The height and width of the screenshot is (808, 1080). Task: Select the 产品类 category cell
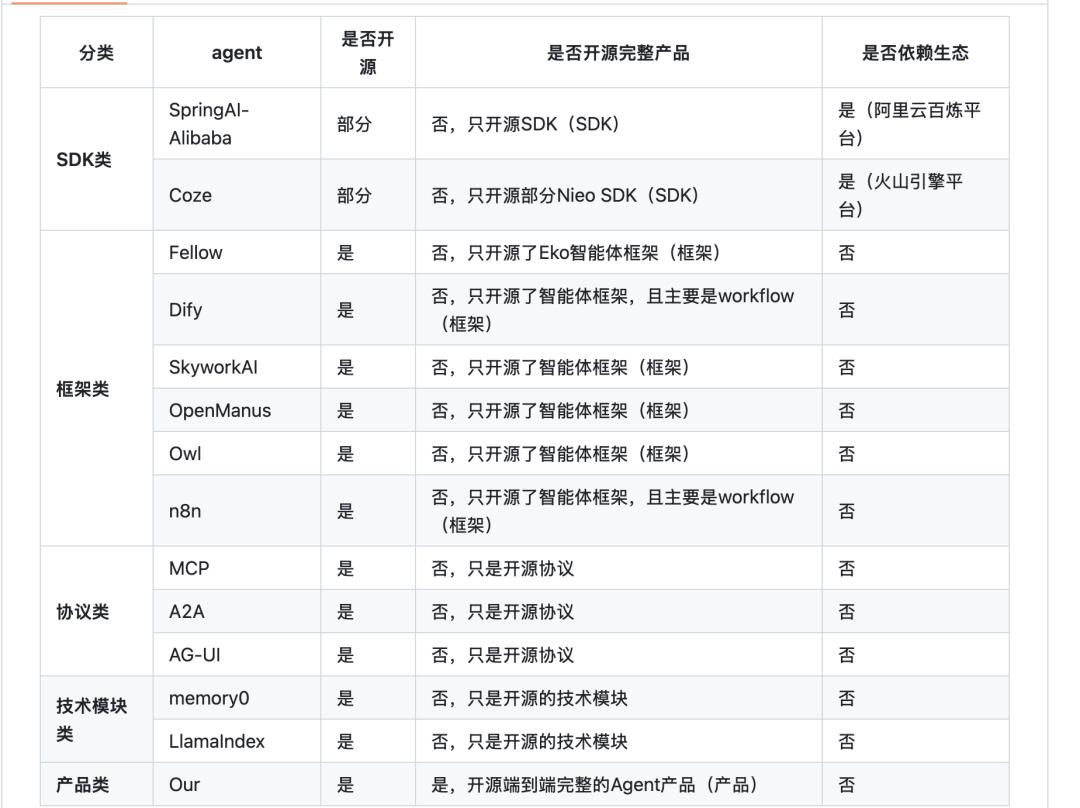point(96,785)
